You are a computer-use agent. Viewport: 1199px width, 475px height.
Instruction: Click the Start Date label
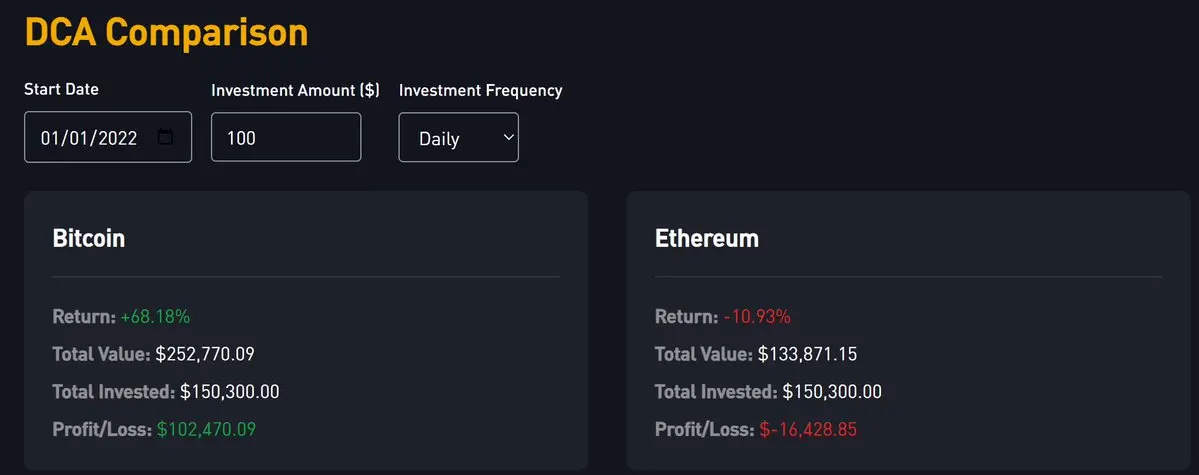point(61,89)
